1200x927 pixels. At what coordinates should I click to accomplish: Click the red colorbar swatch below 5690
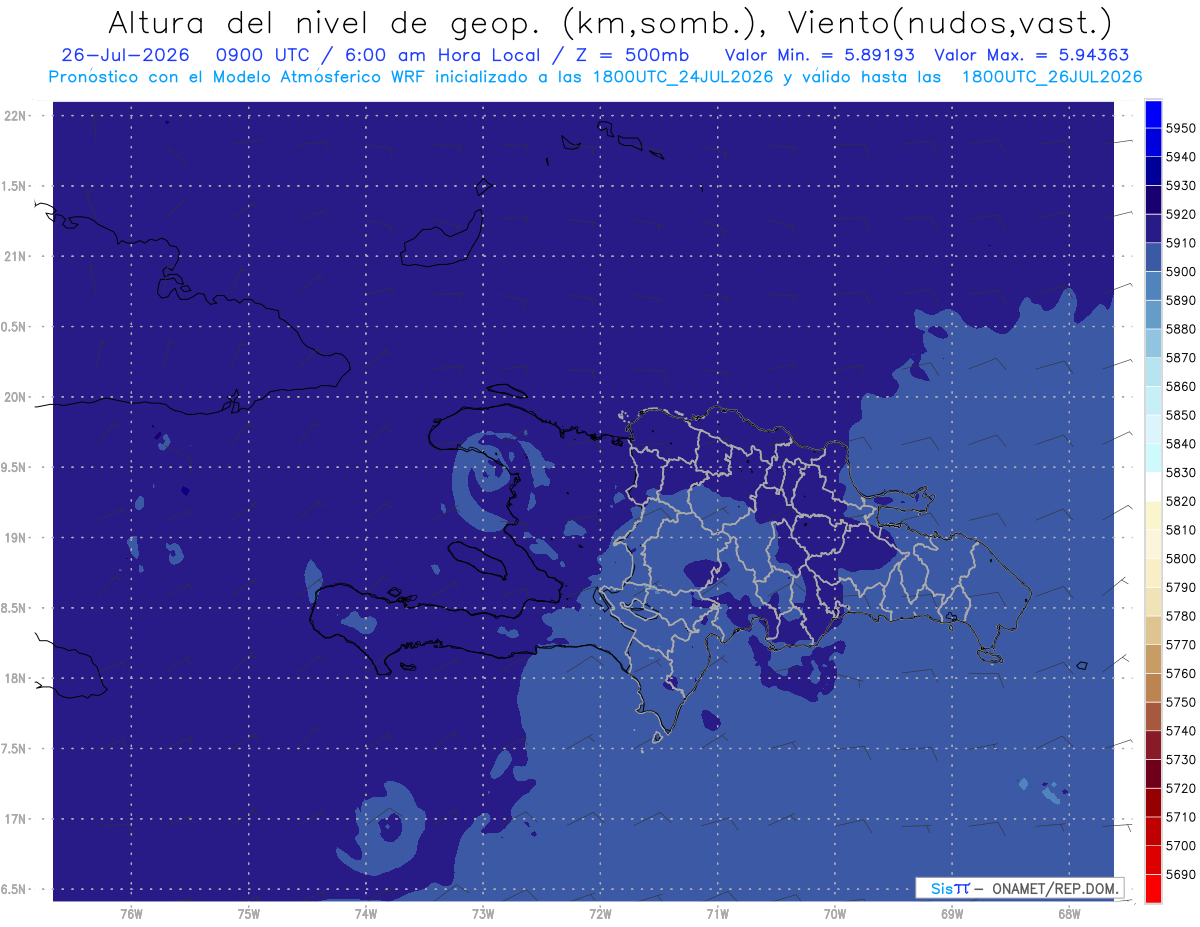pos(1153,888)
